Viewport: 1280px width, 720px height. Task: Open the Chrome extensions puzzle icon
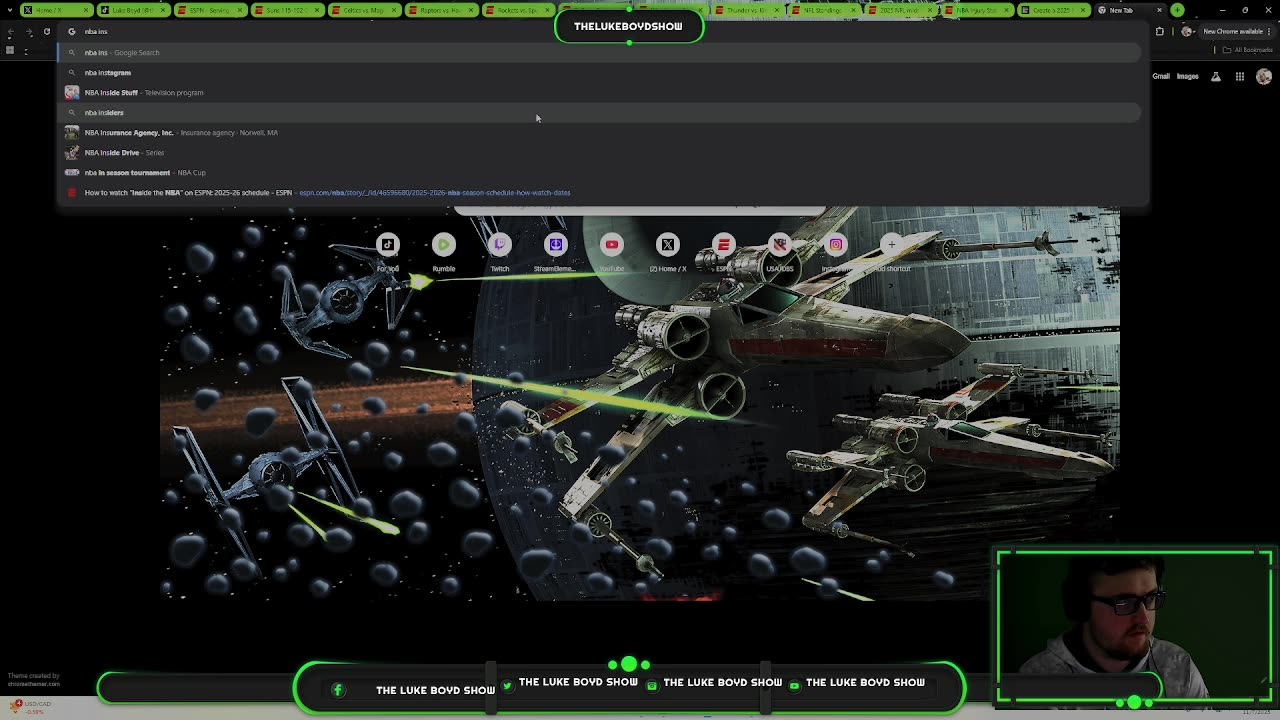(1160, 31)
